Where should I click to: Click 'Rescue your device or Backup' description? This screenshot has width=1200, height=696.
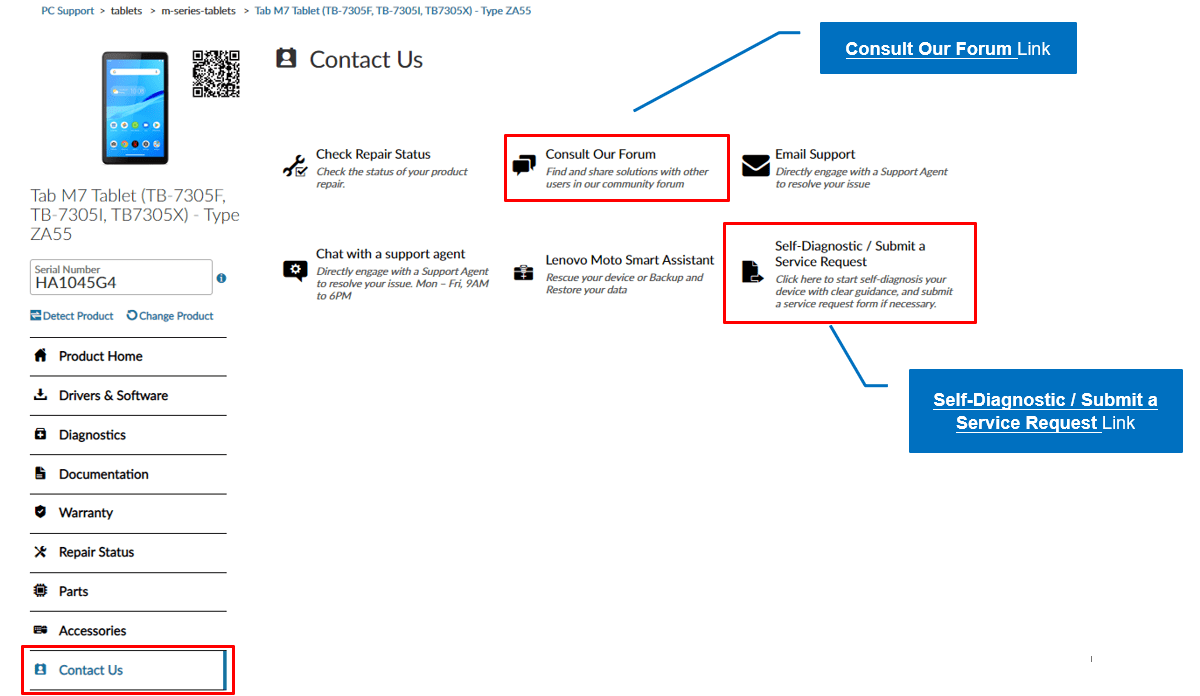pyautogui.click(x=624, y=284)
